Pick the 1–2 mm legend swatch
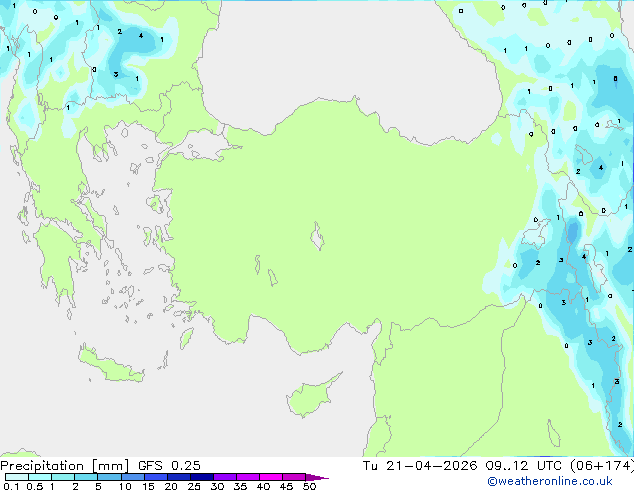The width and height of the screenshot is (634, 490). [x=63, y=477]
